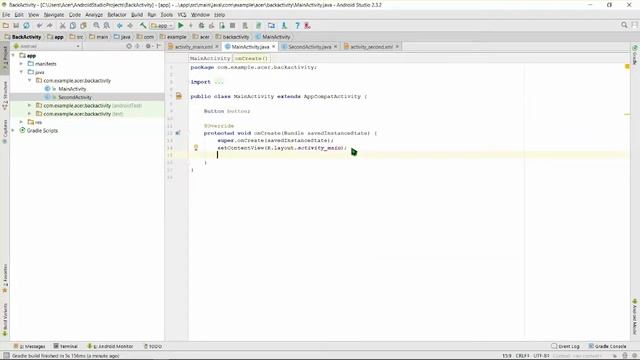This screenshot has height=360, width=640.
Task: Click the onCreate() method crumb
Action: point(251,58)
